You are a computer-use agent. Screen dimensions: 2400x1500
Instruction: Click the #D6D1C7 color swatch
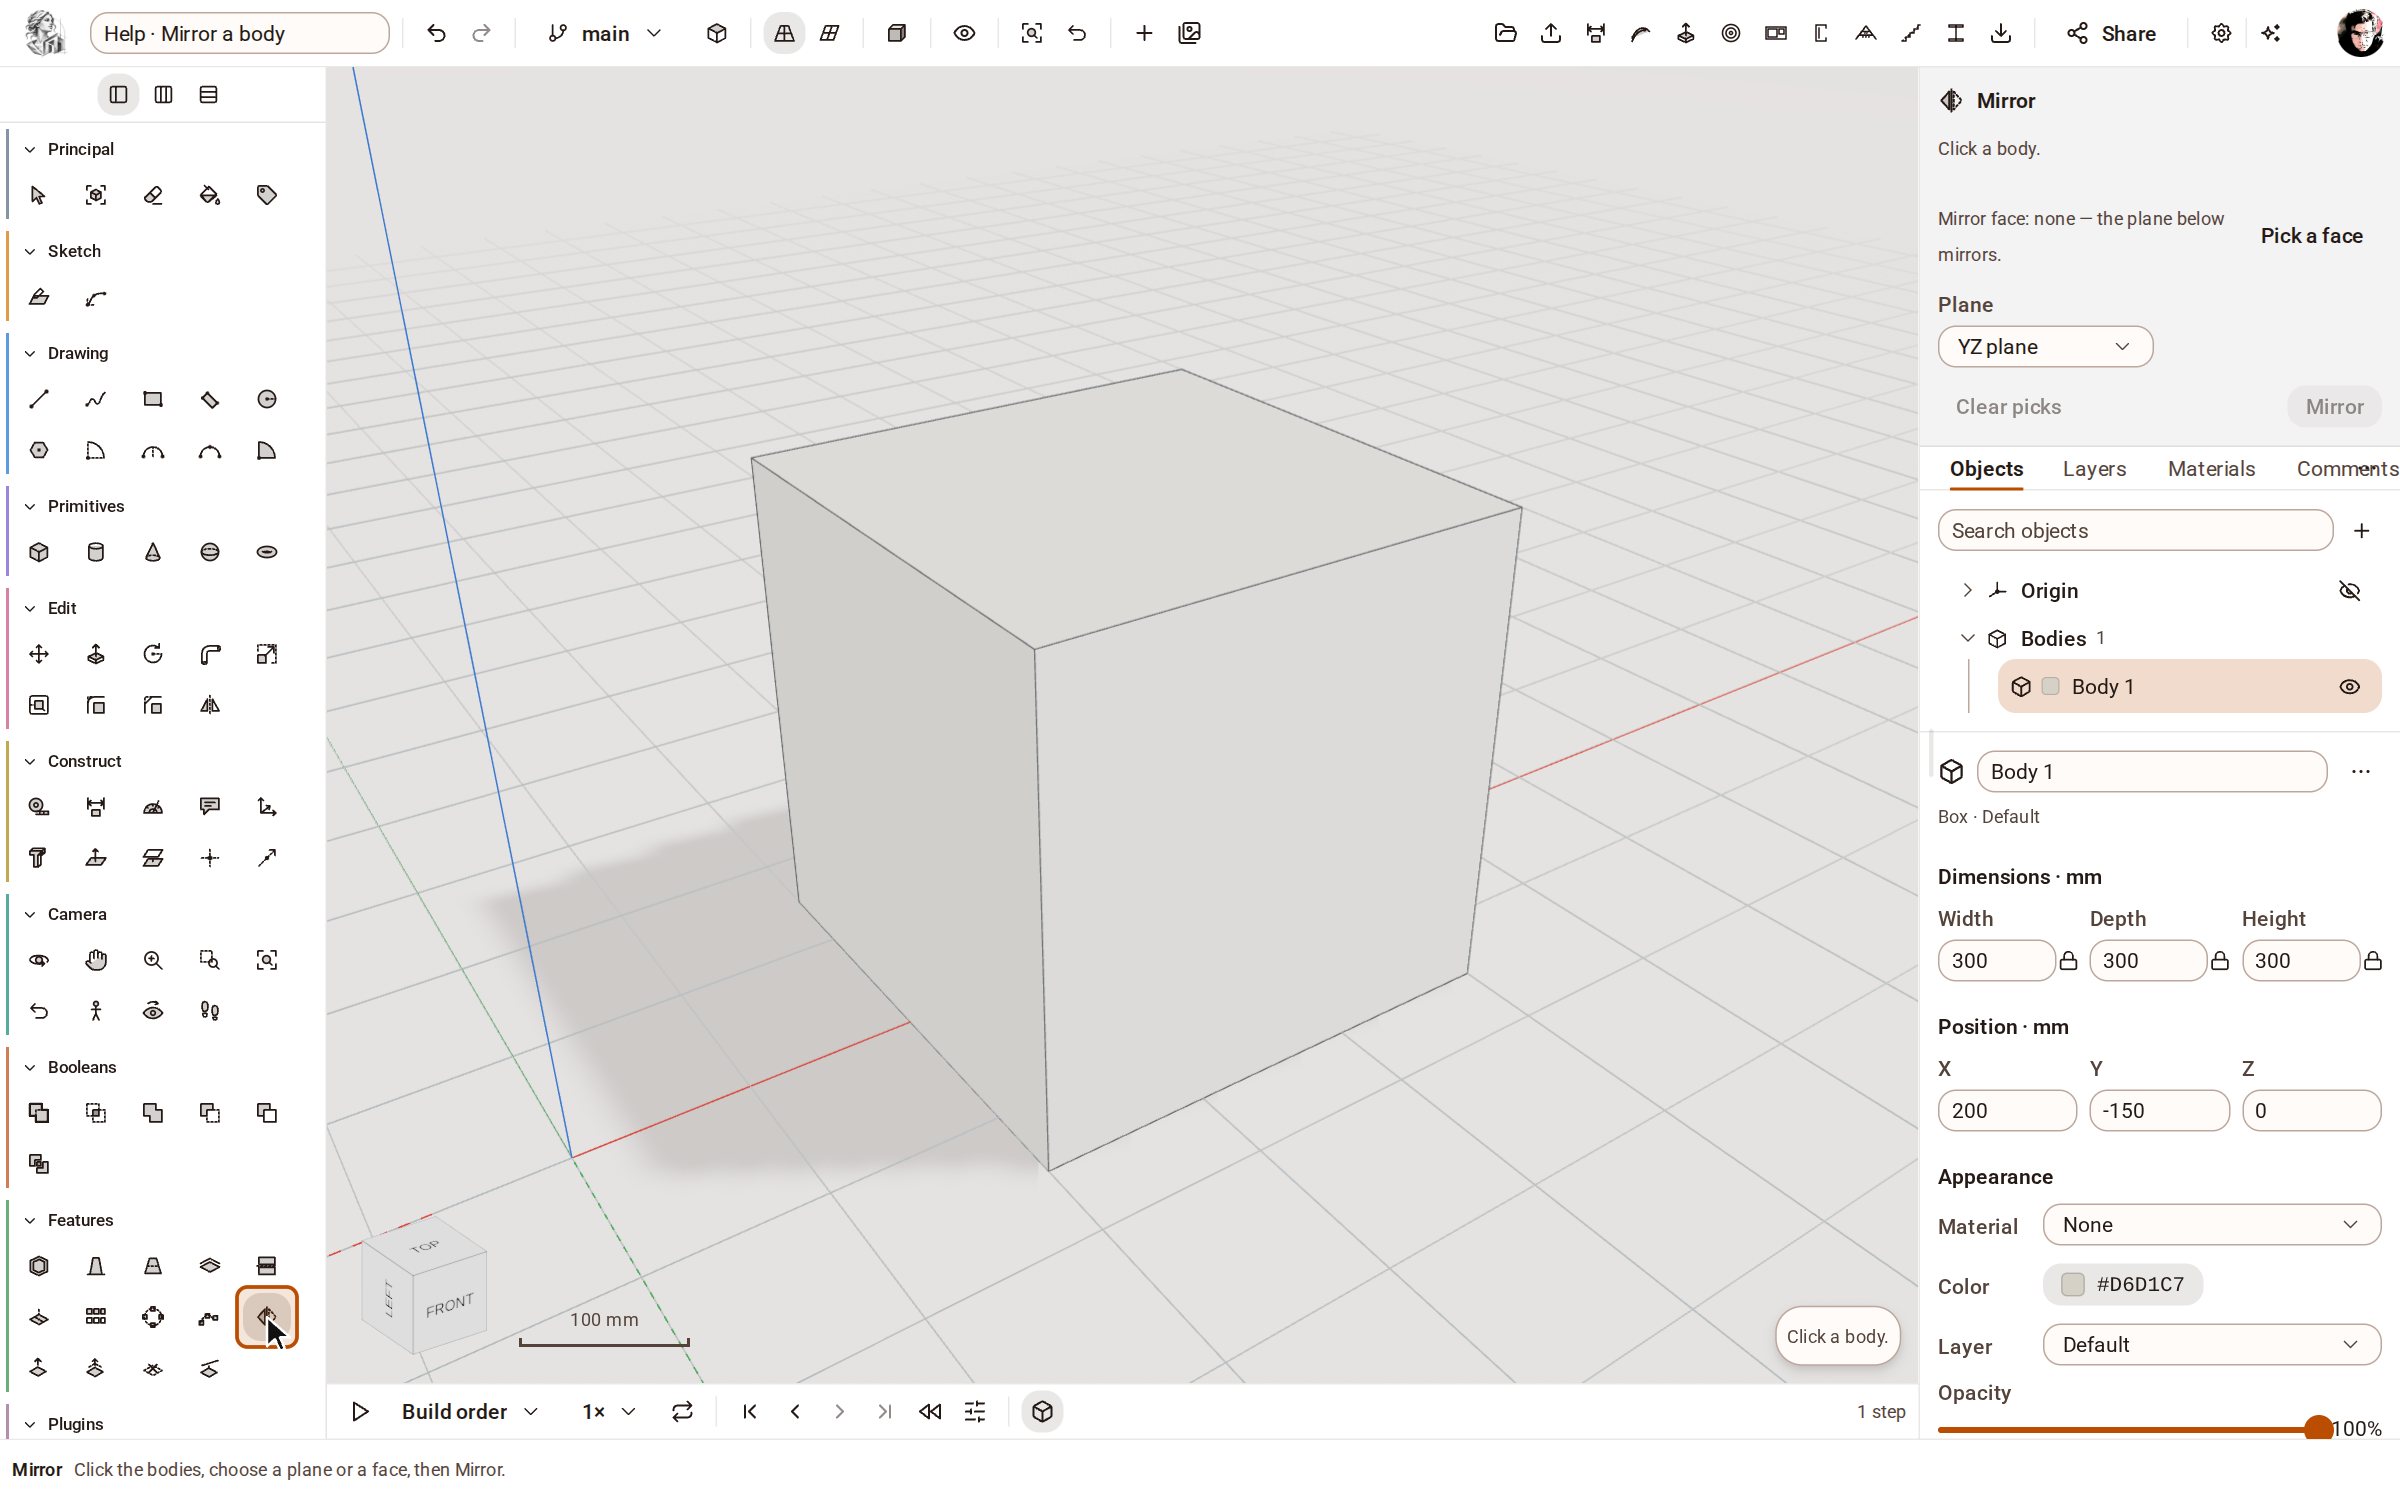click(2122, 1285)
